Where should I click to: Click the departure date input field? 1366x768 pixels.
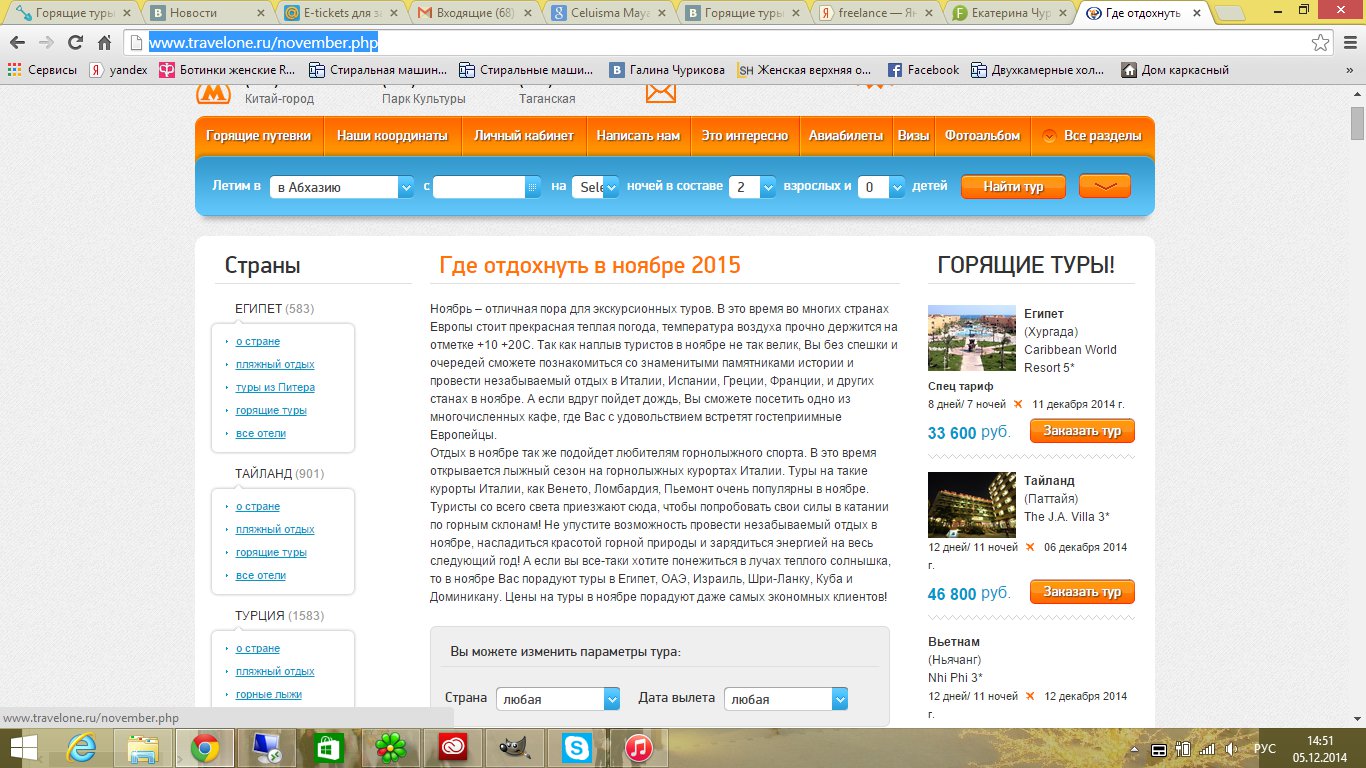tap(479, 187)
